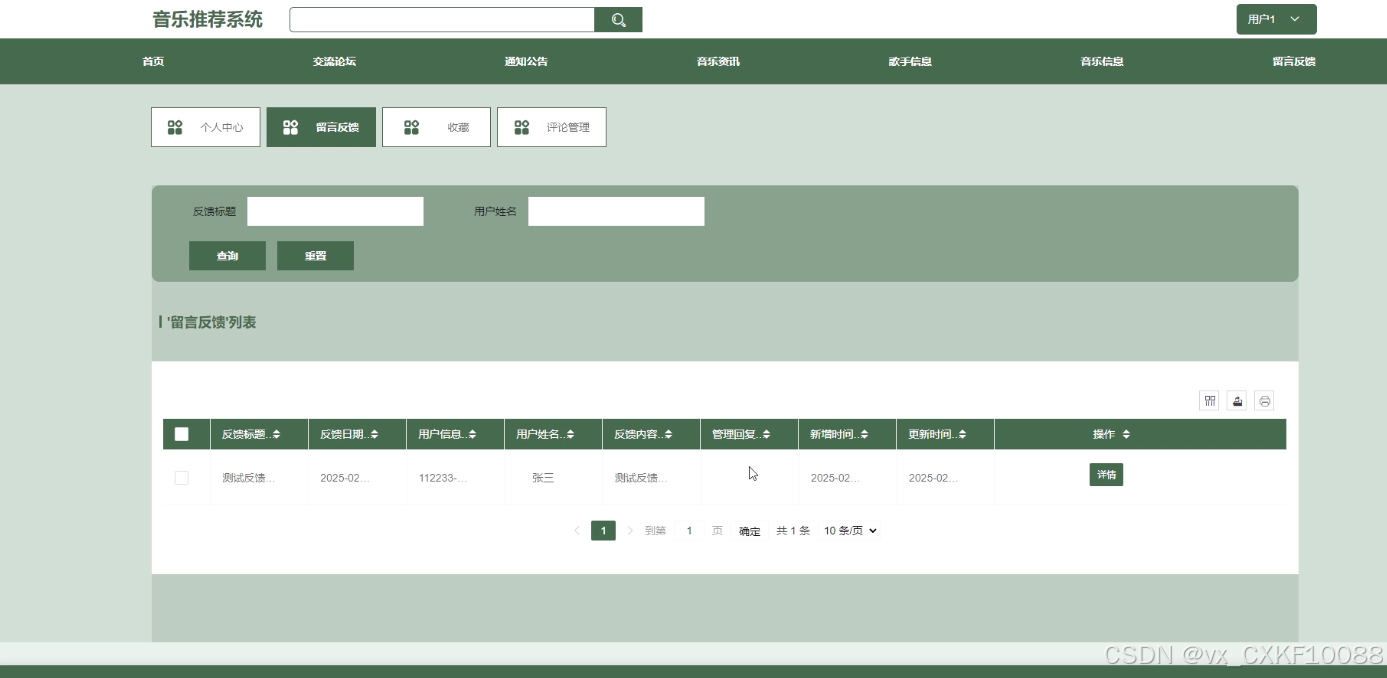
Task: Open the 10 条/页 page size dropdown
Action: (x=850, y=531)
